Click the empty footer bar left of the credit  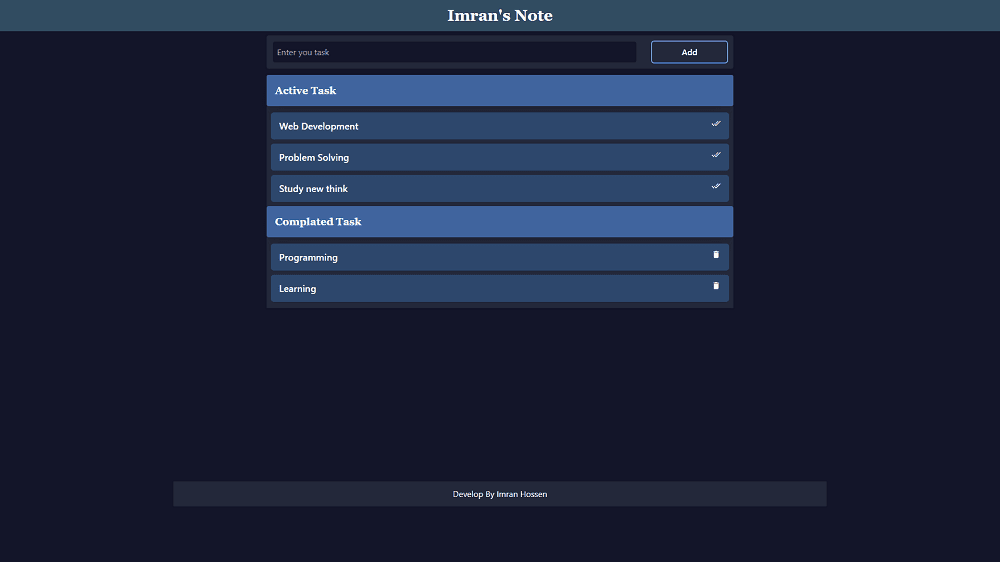[x=300, y=494]
